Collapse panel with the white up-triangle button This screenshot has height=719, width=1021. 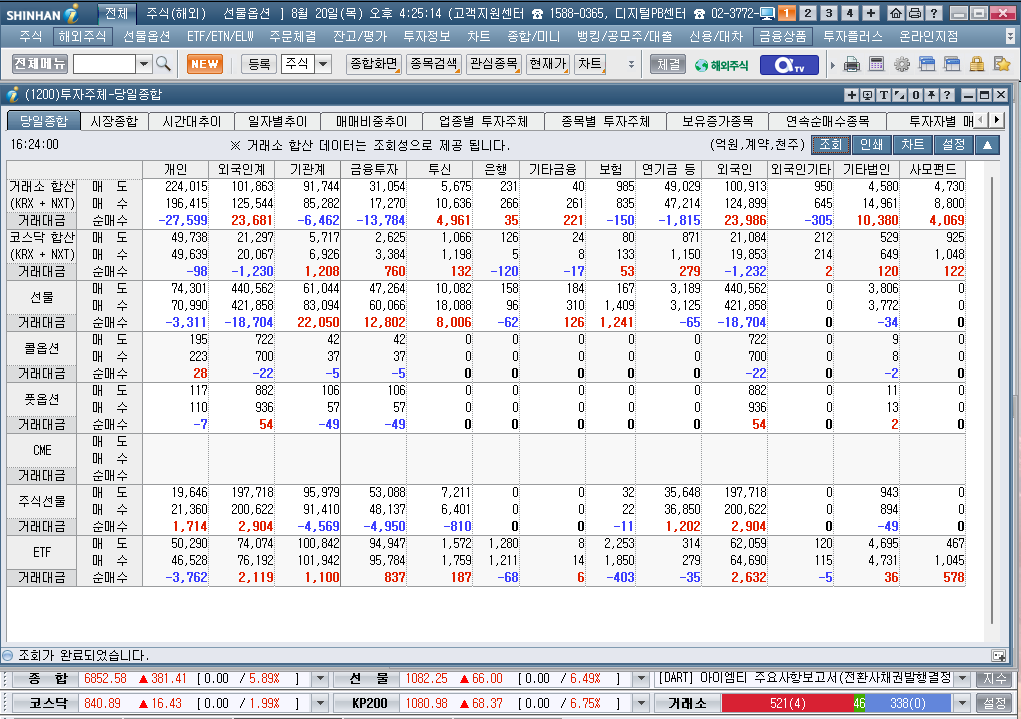pos(987,145)
